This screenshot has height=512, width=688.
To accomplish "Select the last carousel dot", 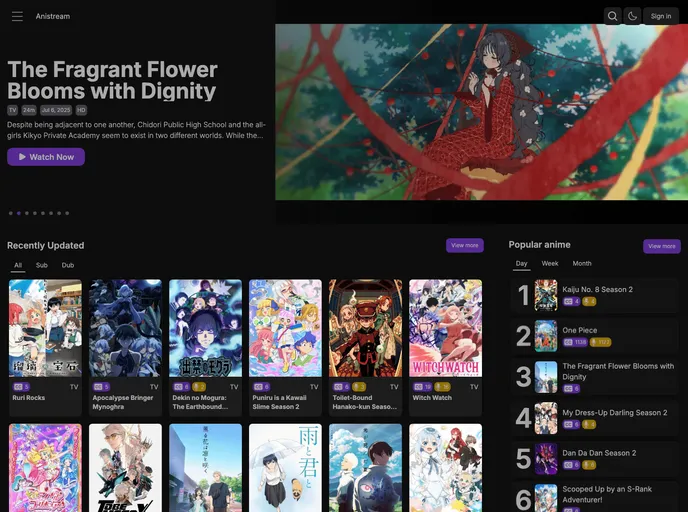I will click(x=67, y=213).
